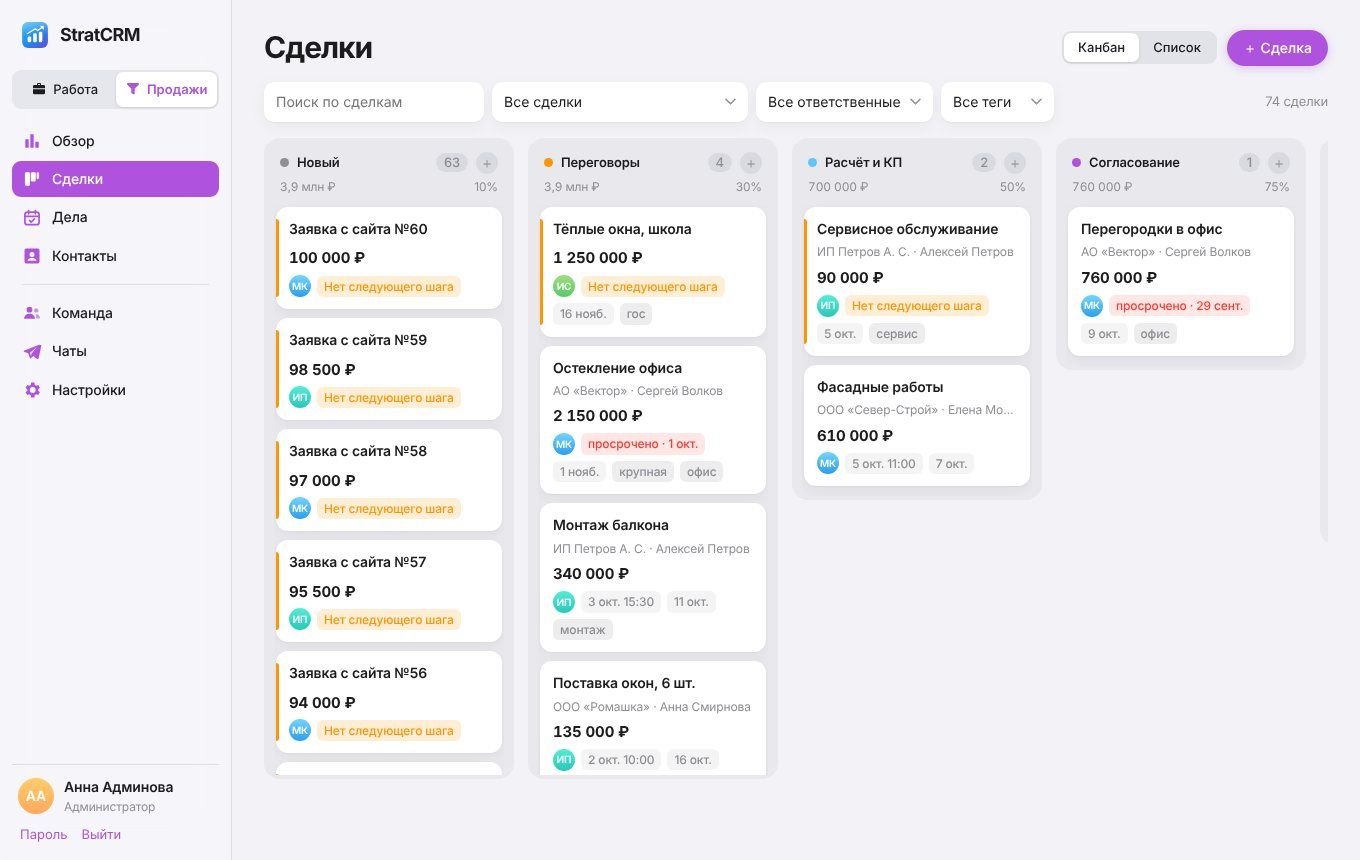Open the Все ответственные dropdown
1360x860 pixels.
click(x=844, y=102)
